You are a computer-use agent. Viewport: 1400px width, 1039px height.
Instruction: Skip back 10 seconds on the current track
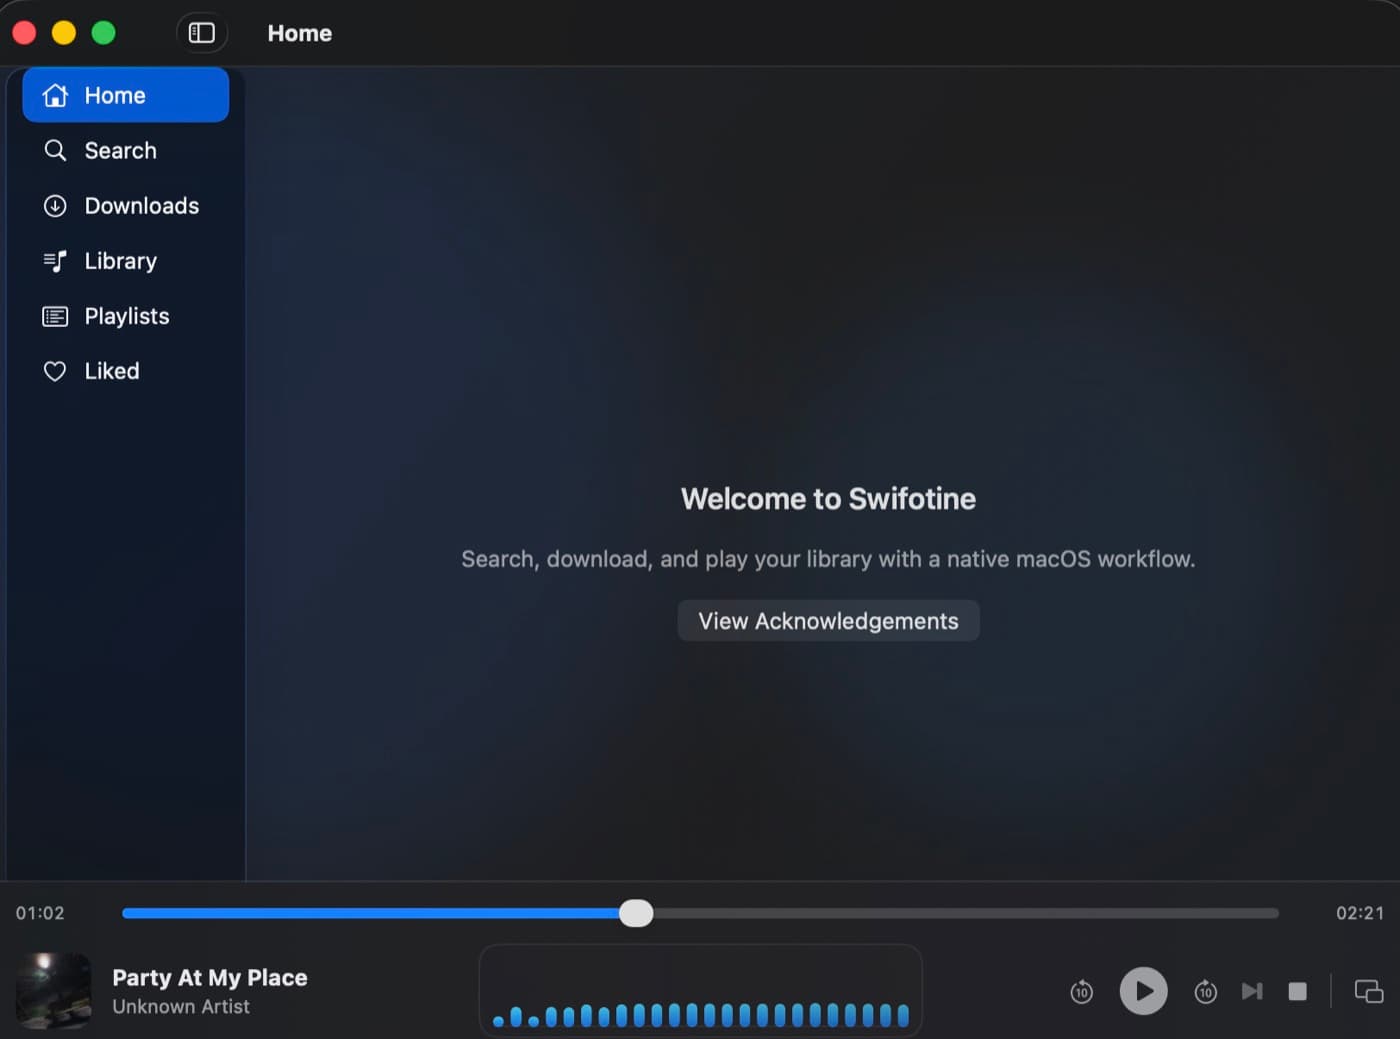[1081, 991]
